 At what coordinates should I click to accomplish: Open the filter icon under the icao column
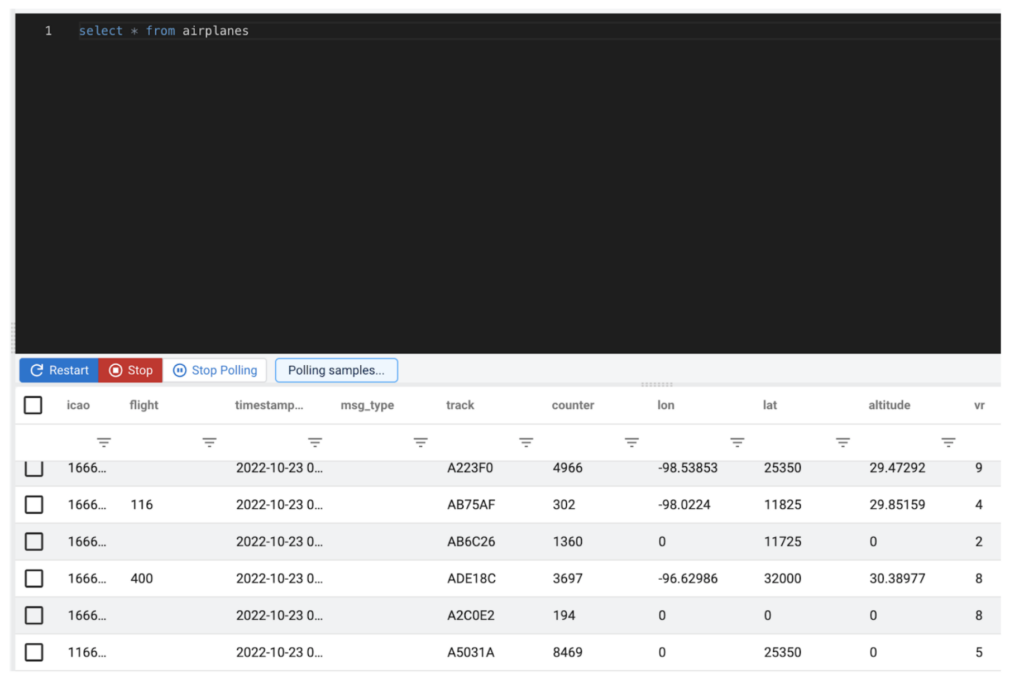click(x=104, y=441)
